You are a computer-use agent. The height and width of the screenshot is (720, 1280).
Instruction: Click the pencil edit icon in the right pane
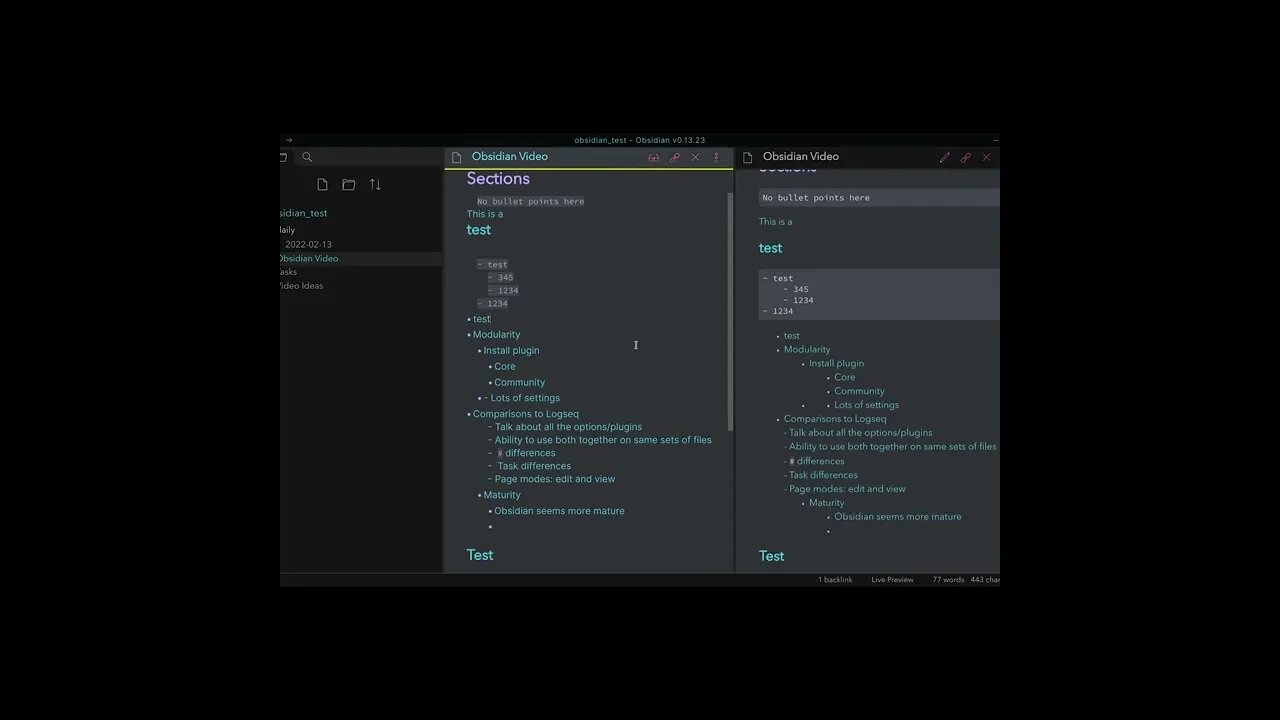(944, 157)
